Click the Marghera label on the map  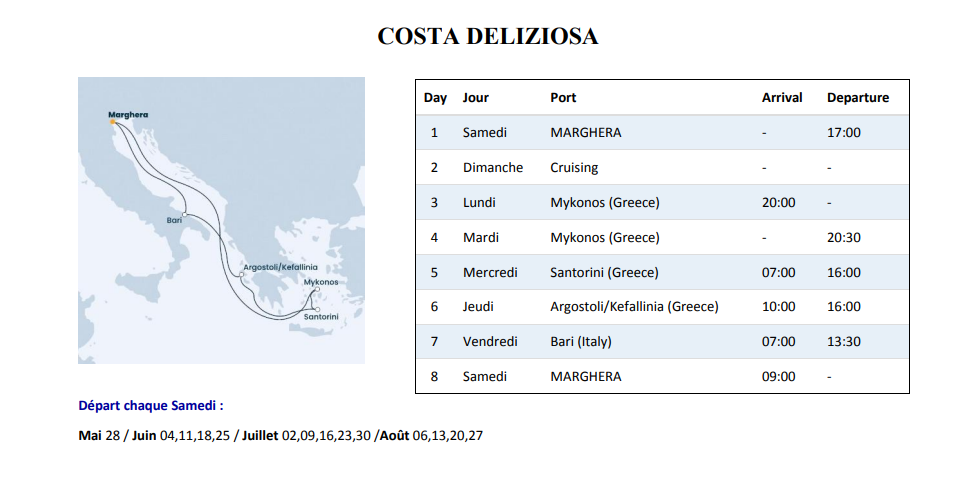click(x=128, y=115)
